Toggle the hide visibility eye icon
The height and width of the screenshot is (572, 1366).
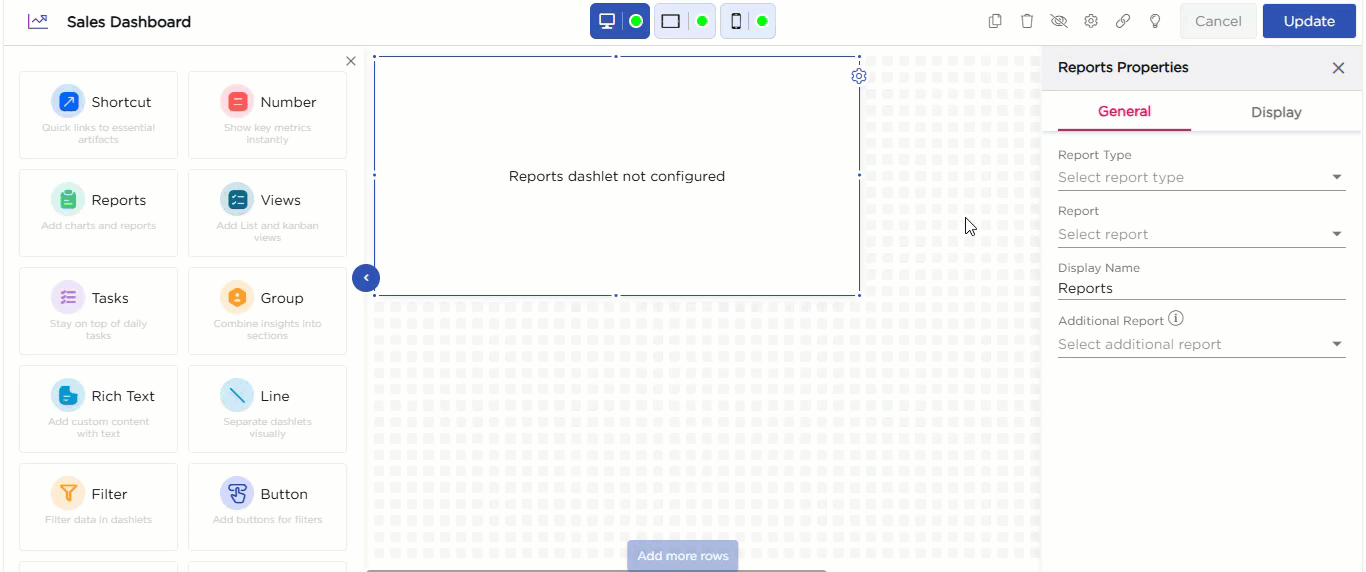(x=1059, y=21)
